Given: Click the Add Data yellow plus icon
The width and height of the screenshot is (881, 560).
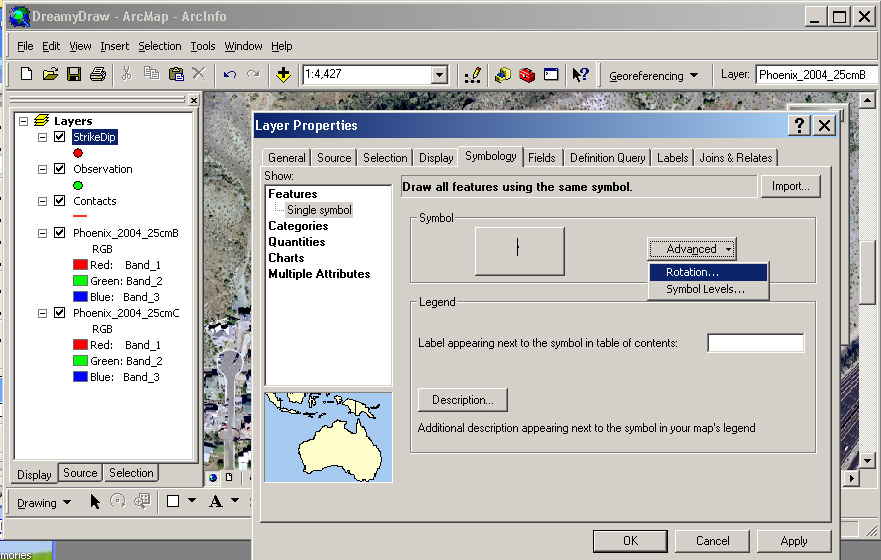Looking at the screenshot, I should (283, 74).
